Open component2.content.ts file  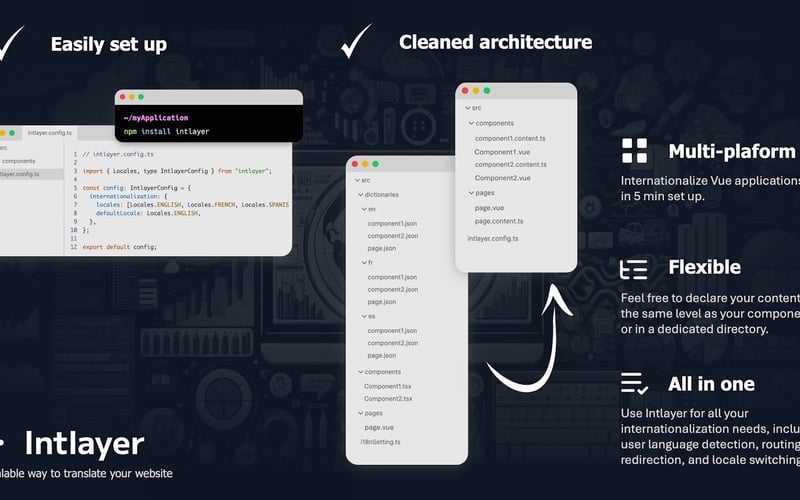511,164
